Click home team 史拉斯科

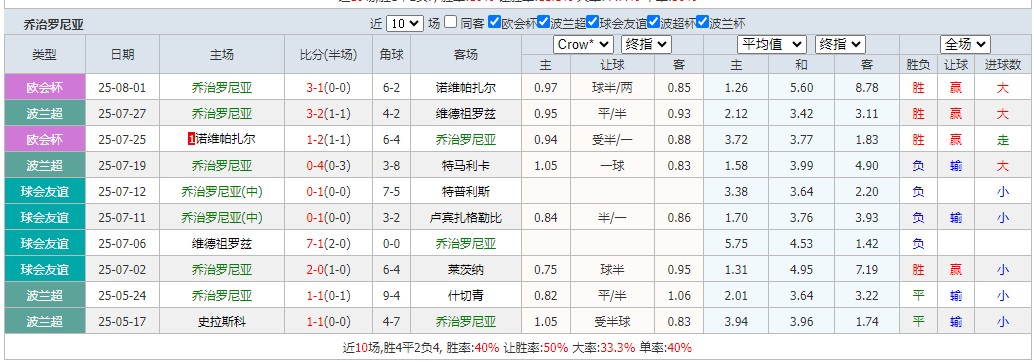(222, 322)
